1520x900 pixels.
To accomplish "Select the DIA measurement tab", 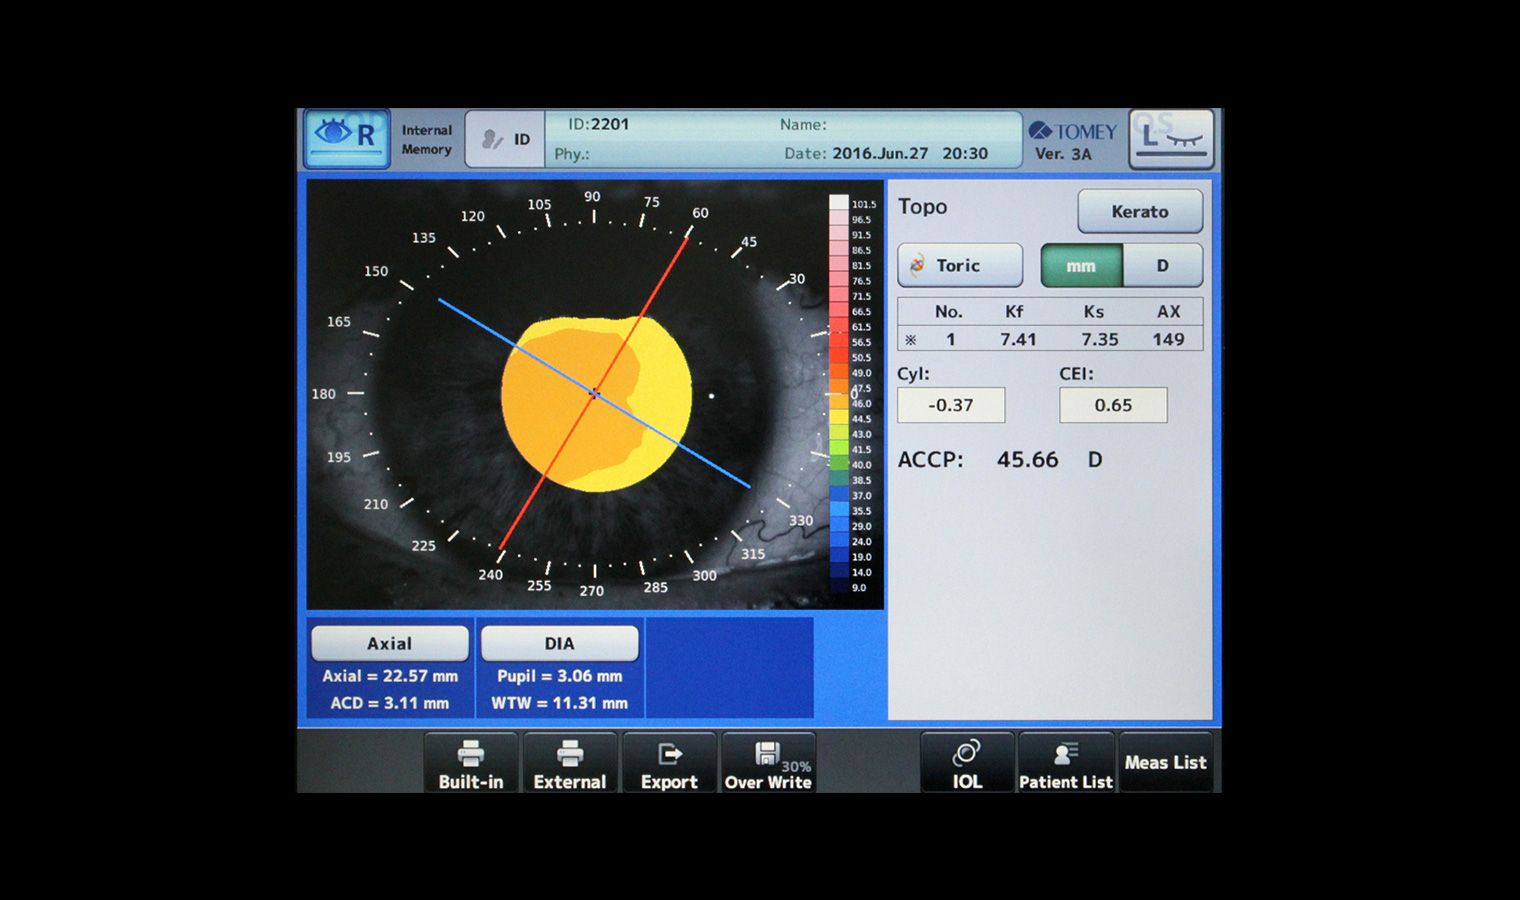I will click(559, 643).
